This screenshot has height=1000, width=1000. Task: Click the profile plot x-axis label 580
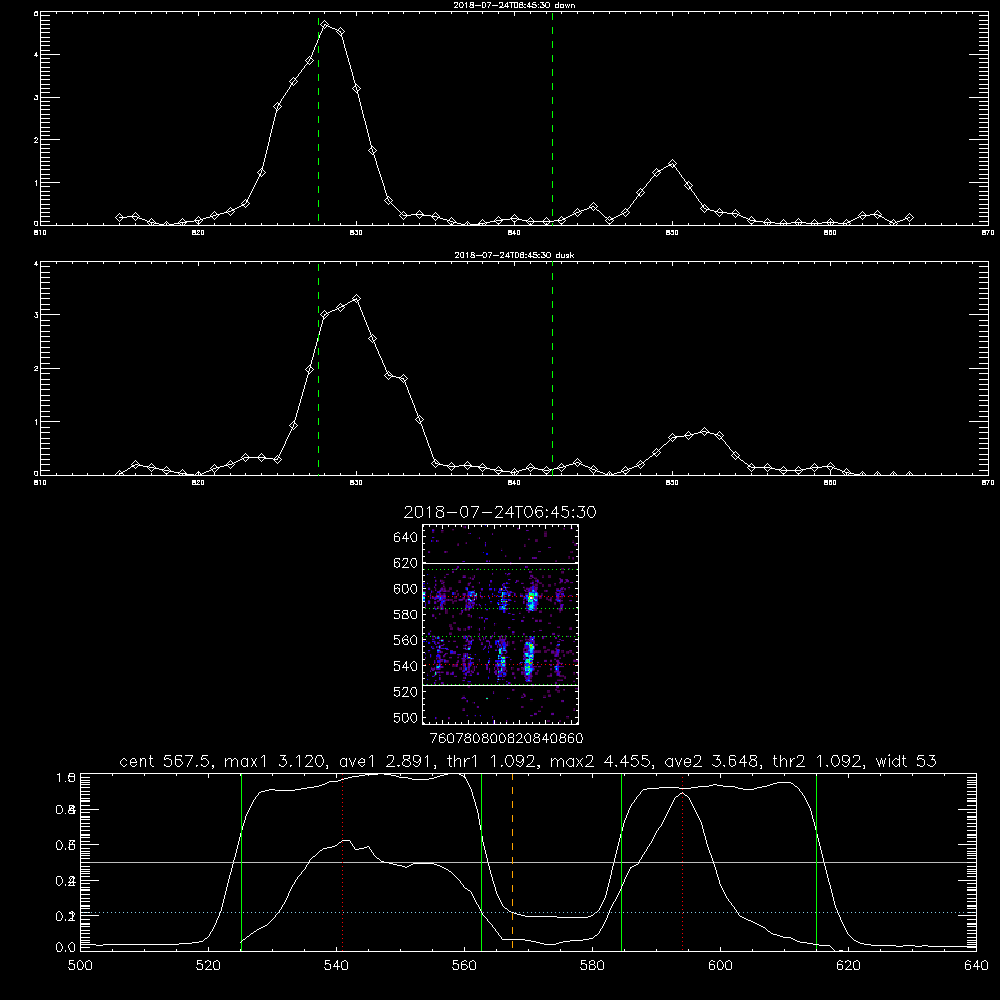592,966
